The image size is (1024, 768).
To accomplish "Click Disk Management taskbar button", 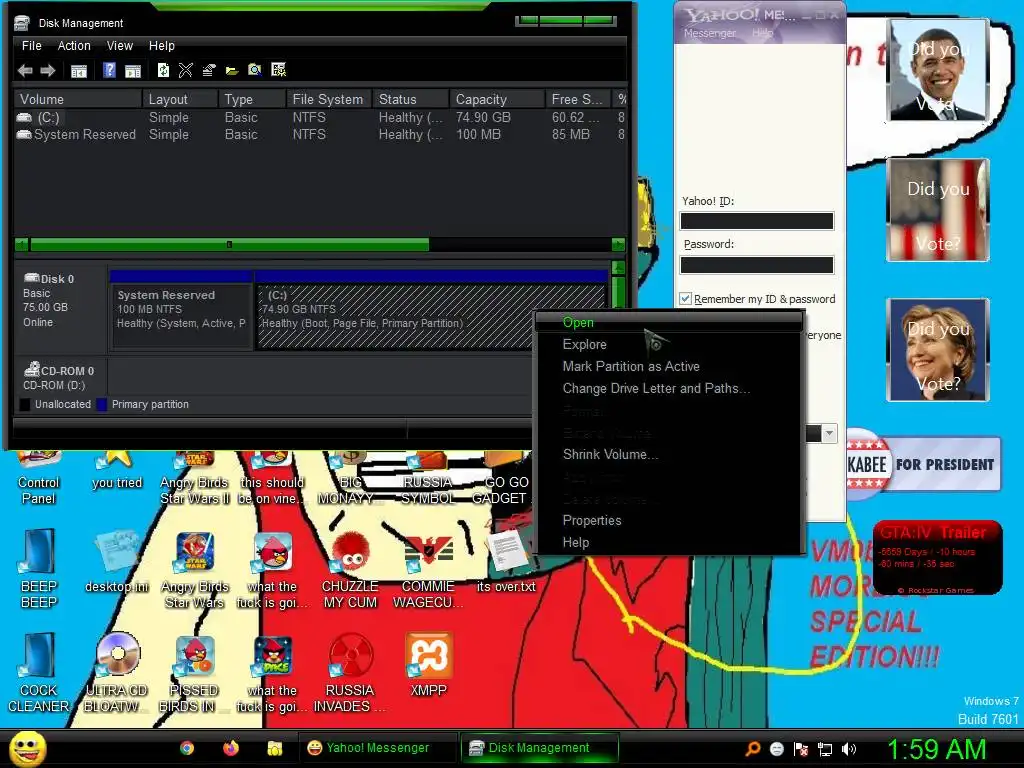I will point(539,748).
